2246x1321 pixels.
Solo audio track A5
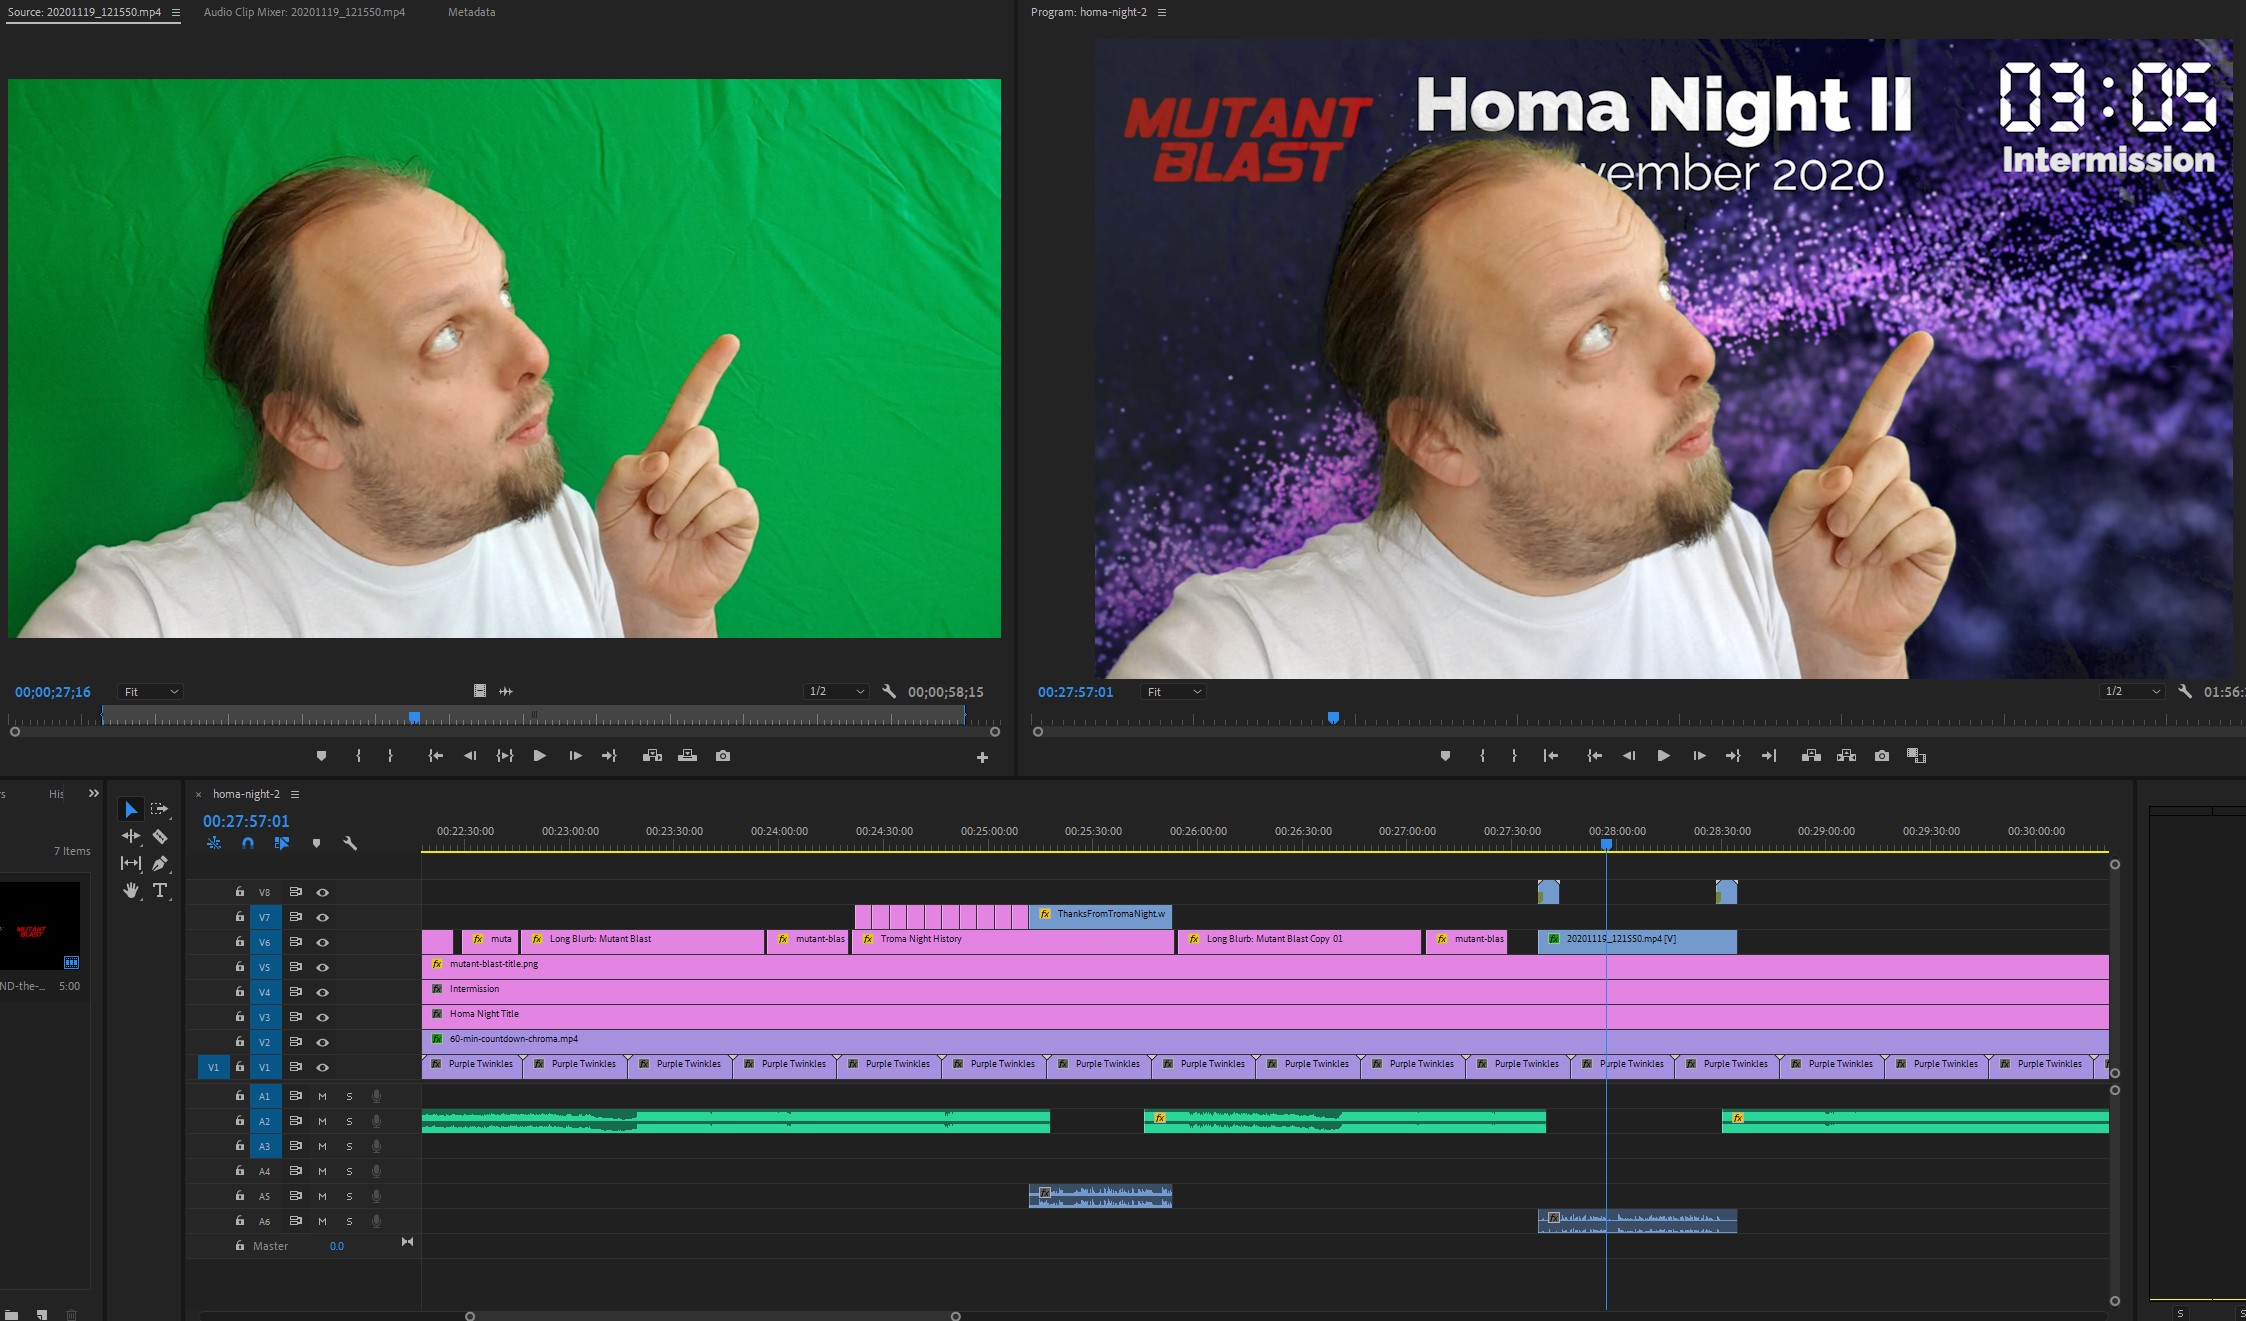[349, 1196]
